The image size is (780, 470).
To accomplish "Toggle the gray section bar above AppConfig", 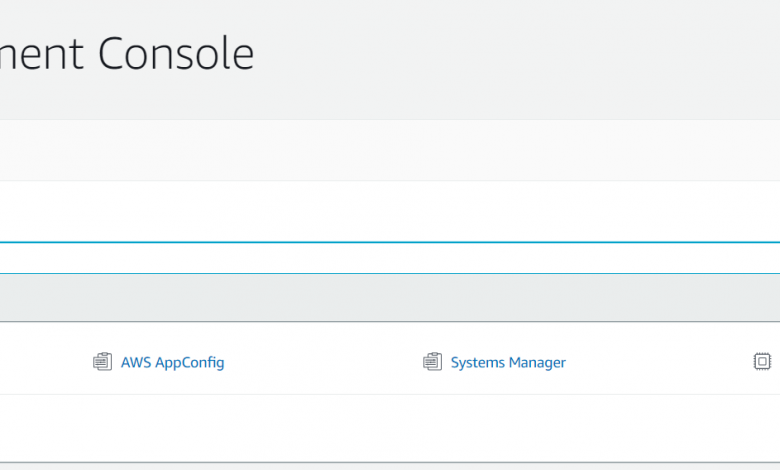I will point(390,298).
